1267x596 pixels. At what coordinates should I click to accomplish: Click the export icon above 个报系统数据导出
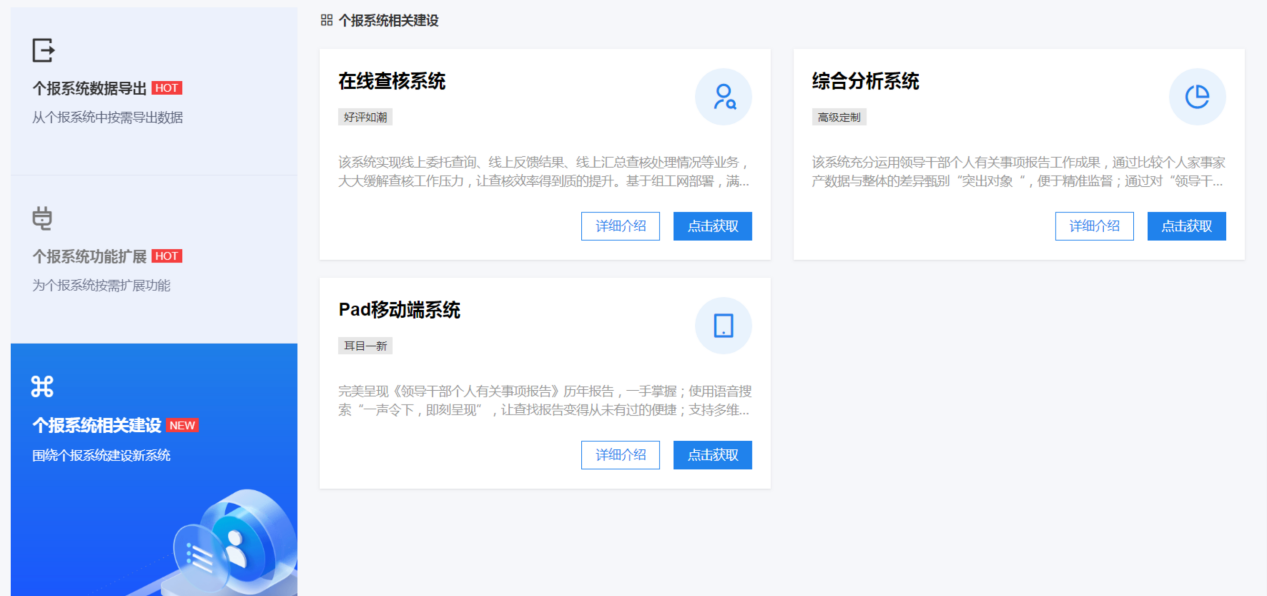pyautogui.click(x=43, y=50)
